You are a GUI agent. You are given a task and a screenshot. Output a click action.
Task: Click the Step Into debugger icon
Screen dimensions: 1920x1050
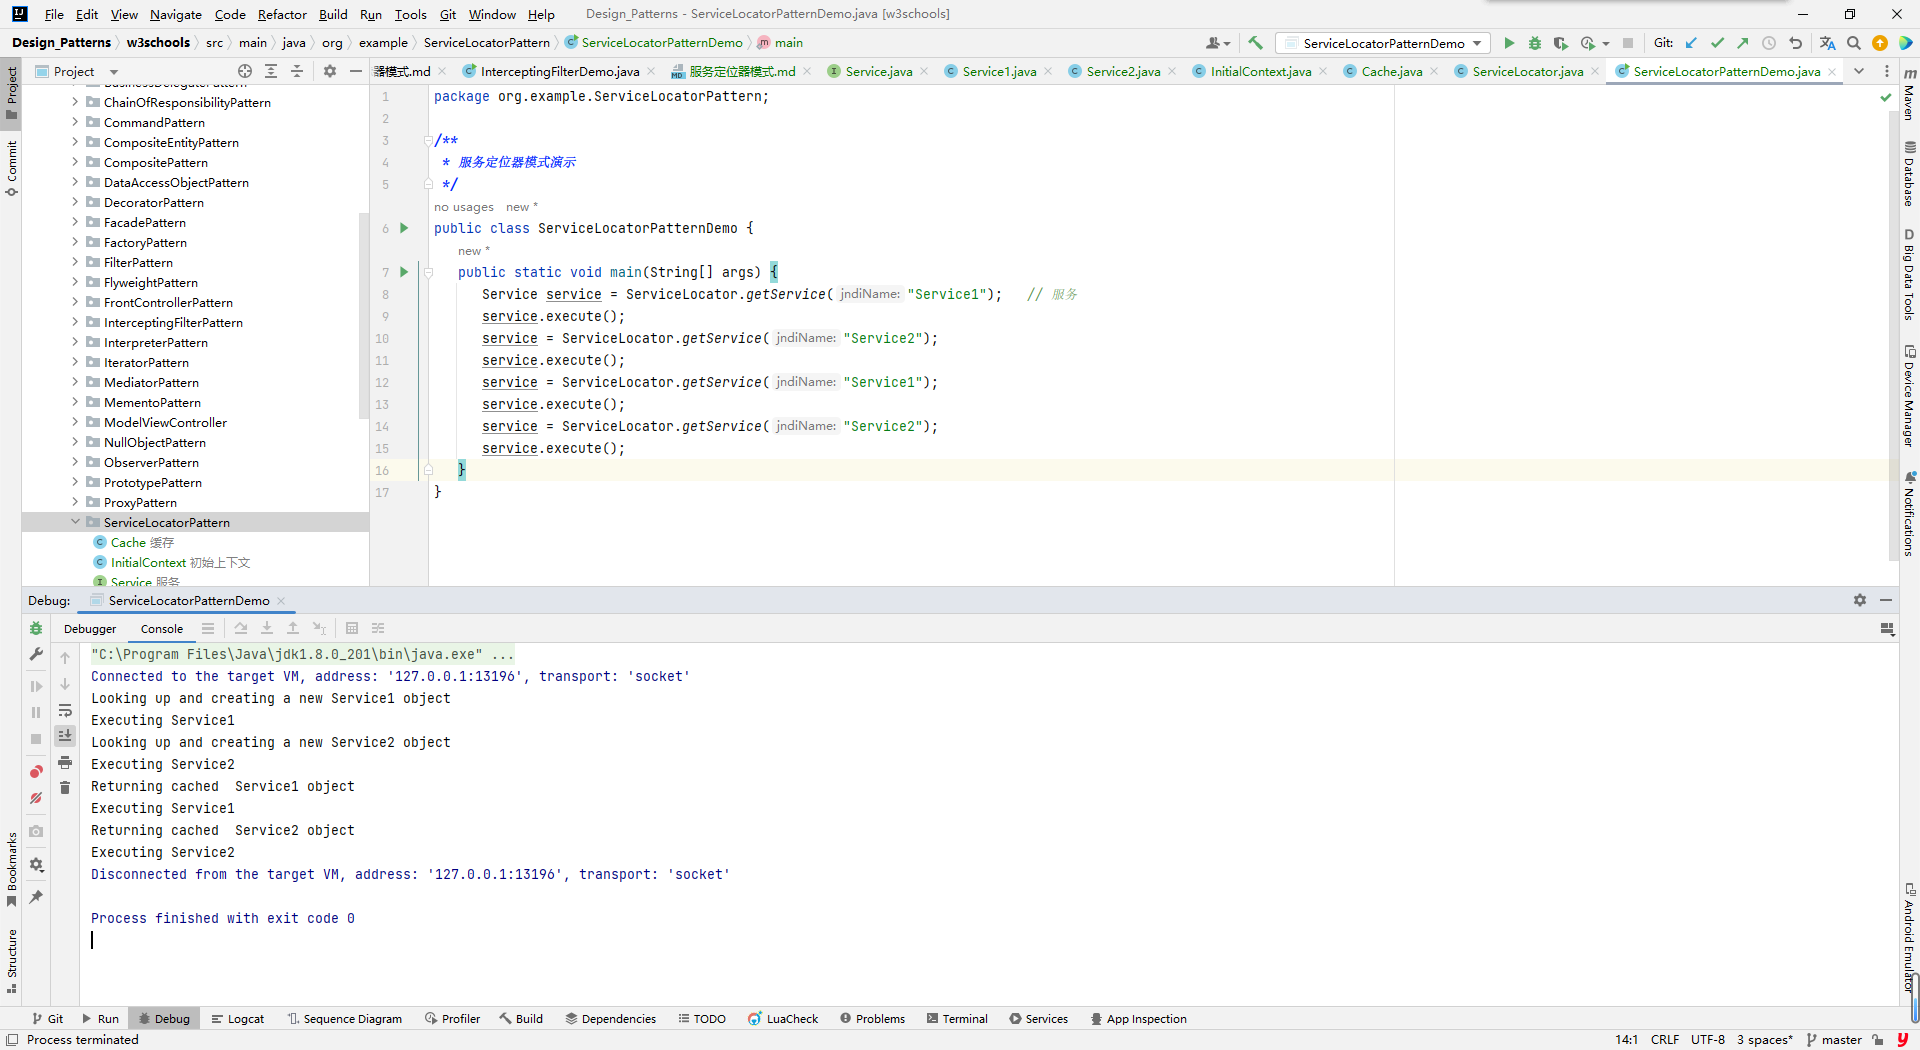point(267,628)
